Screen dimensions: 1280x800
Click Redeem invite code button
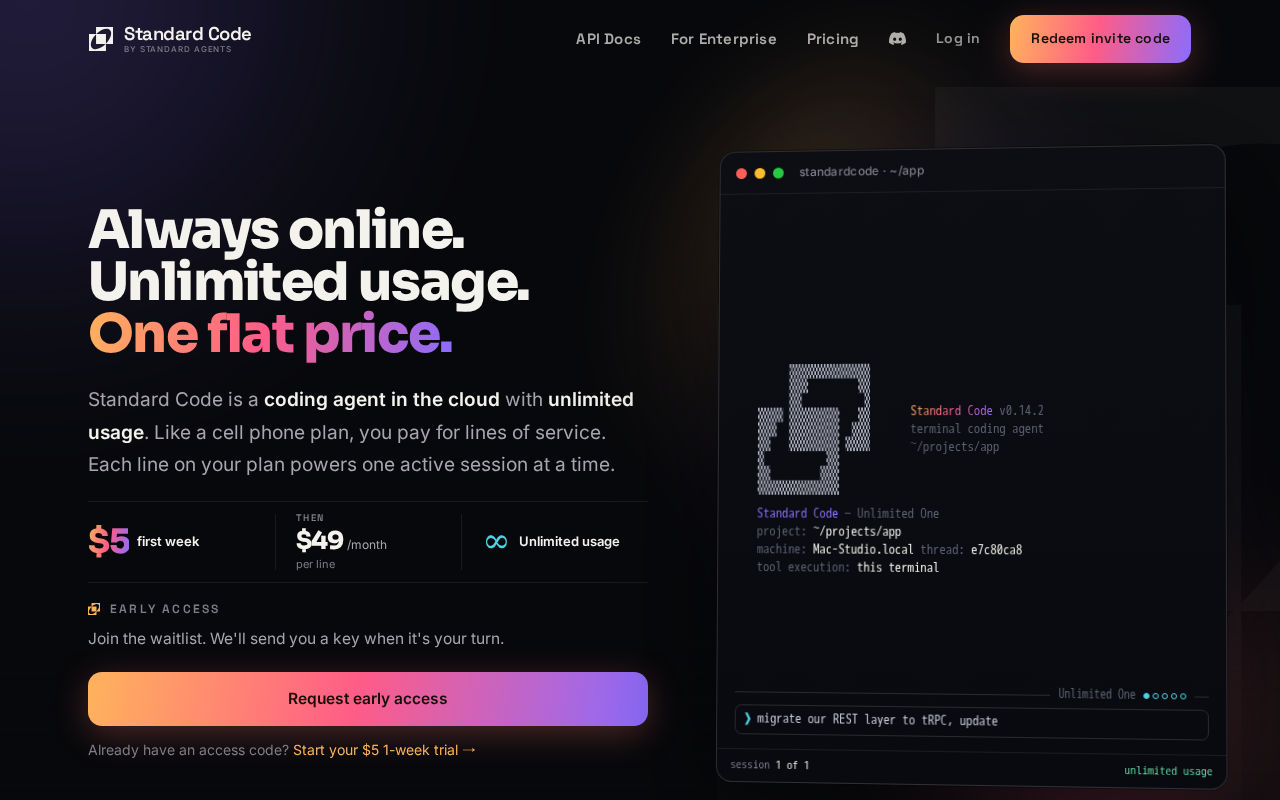click(1100, 39)
